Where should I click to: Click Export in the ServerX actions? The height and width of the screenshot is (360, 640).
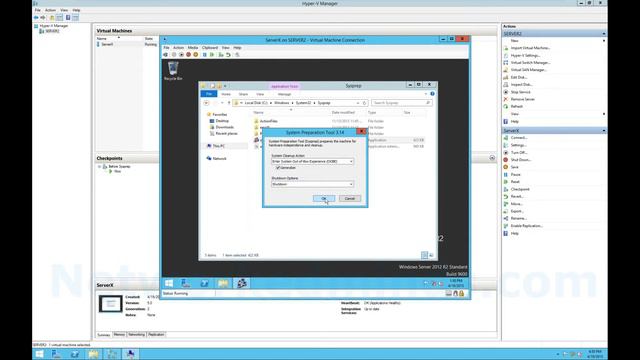pos(517,211)
